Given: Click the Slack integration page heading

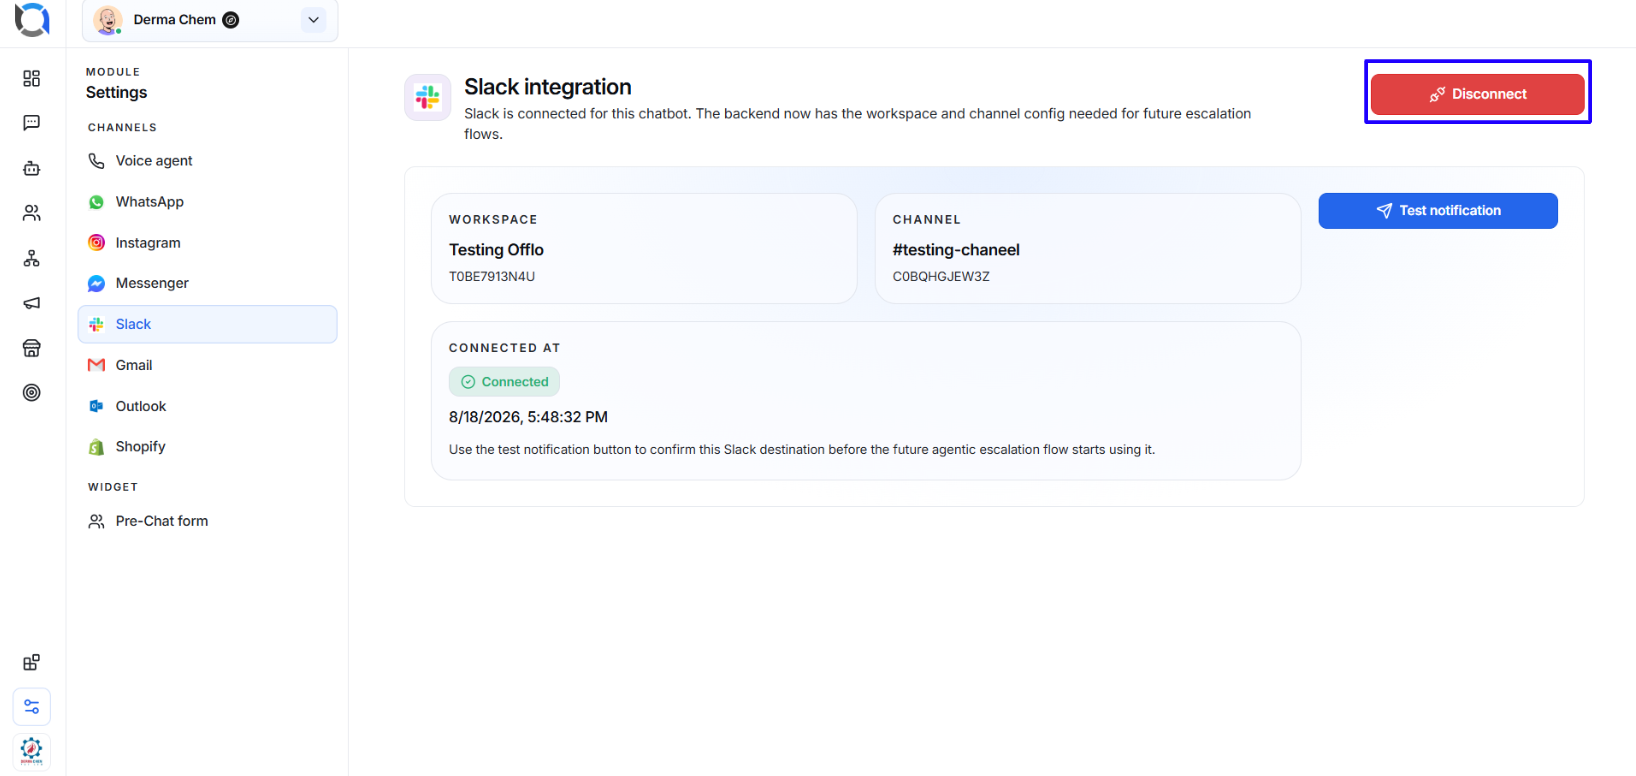Looking at the screenshot, I should (548, 87).
